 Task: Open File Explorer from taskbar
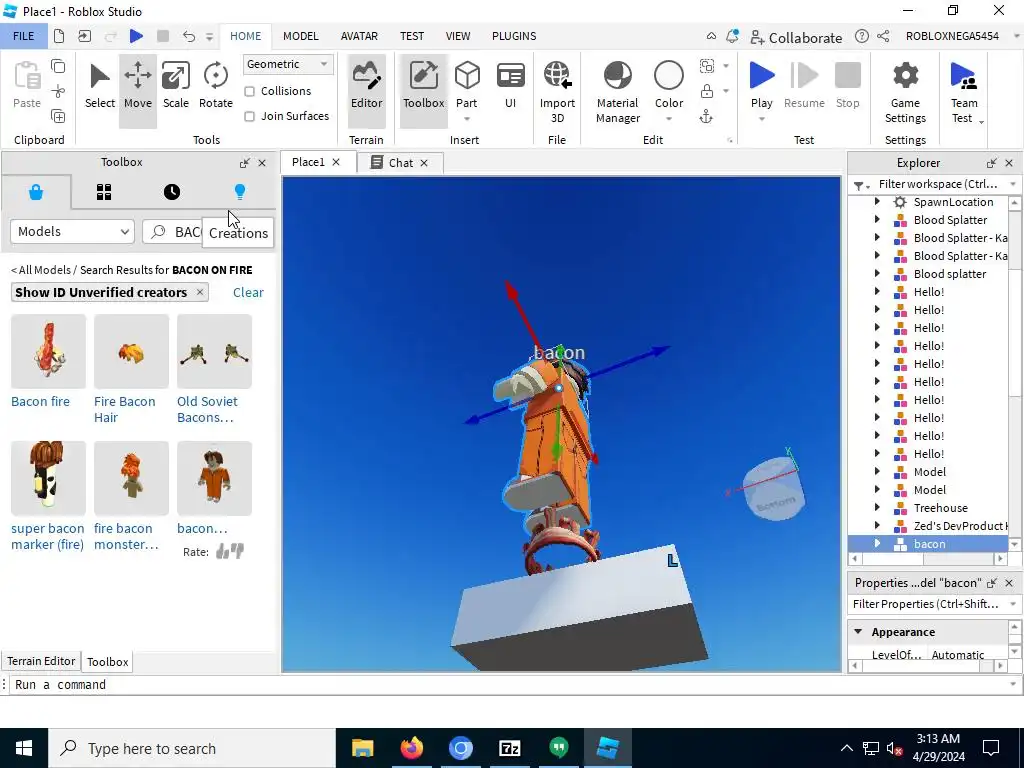[362, 748]
